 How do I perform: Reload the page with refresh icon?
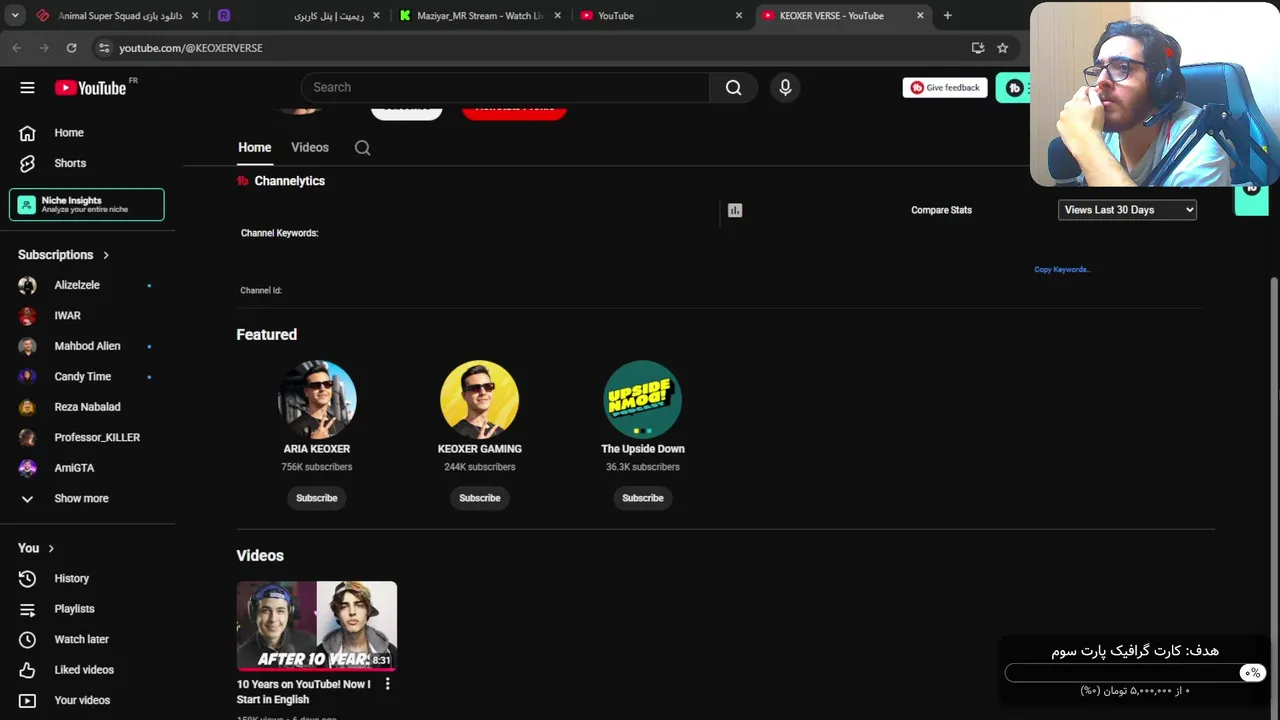[71, 48]
